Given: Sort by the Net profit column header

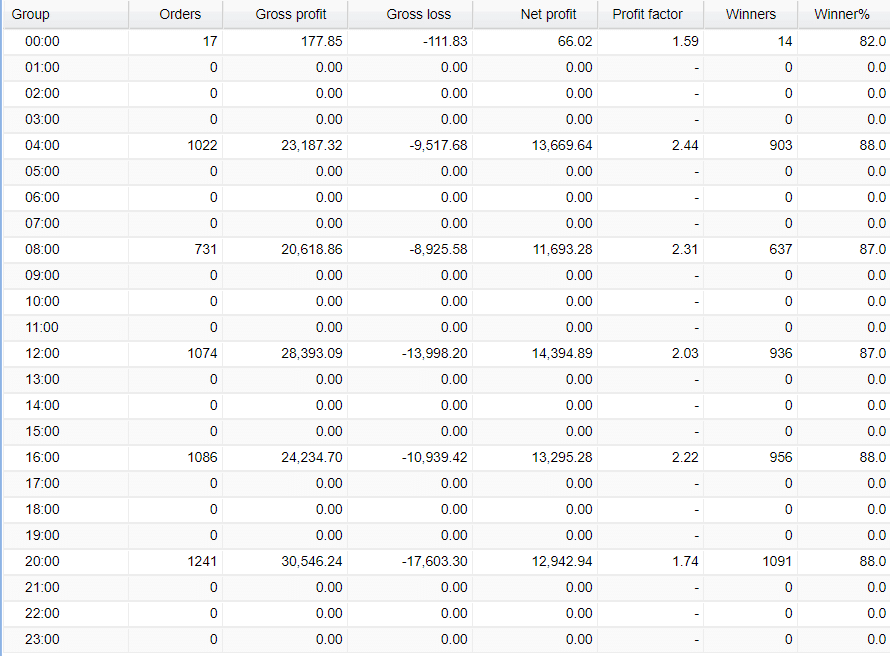Looking at the screenshot, I should (x=549, y=14).
